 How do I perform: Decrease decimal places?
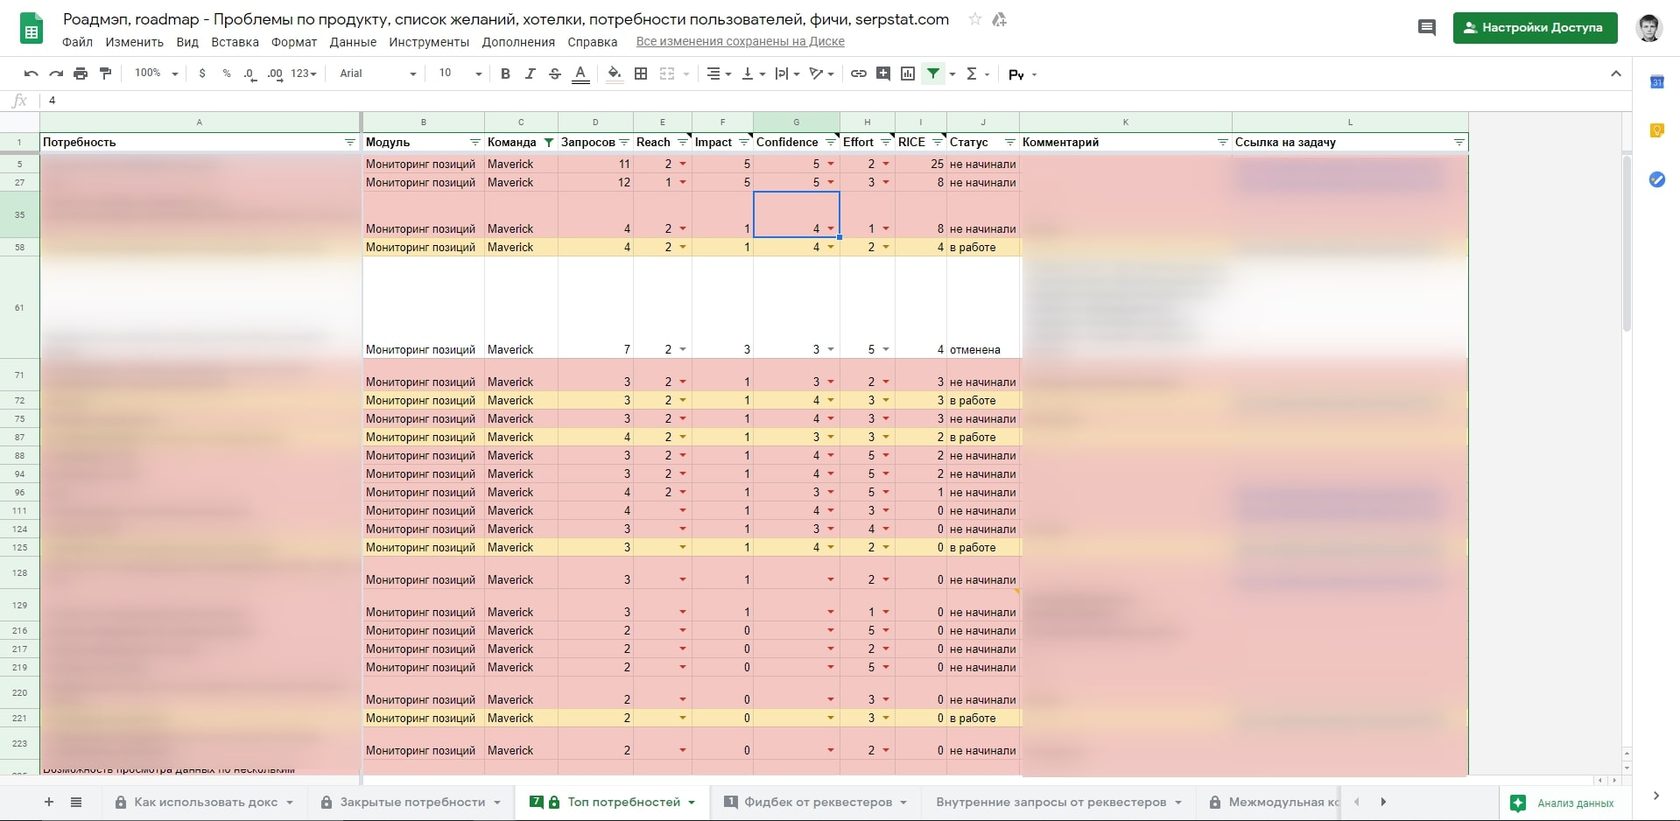click(250, 74)
